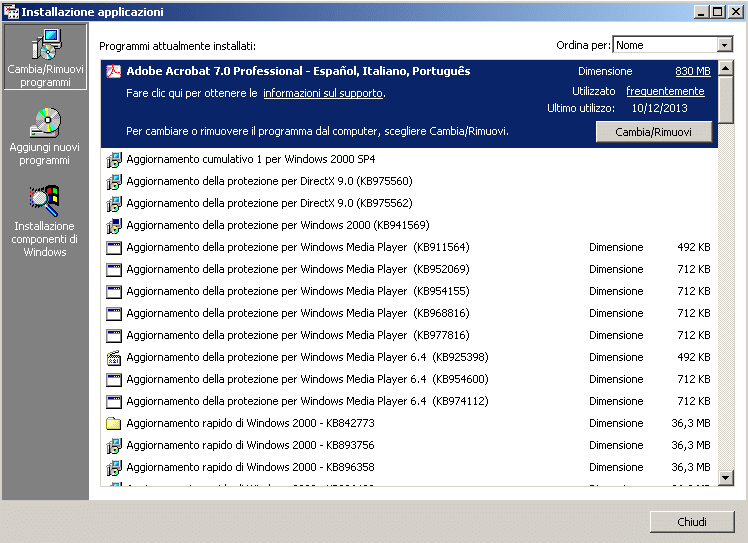This screenshot has width=748, height=543.
Task: Select Aggiornamento rapido Windows 2000 - KB896358
Action: click(250, 467)
